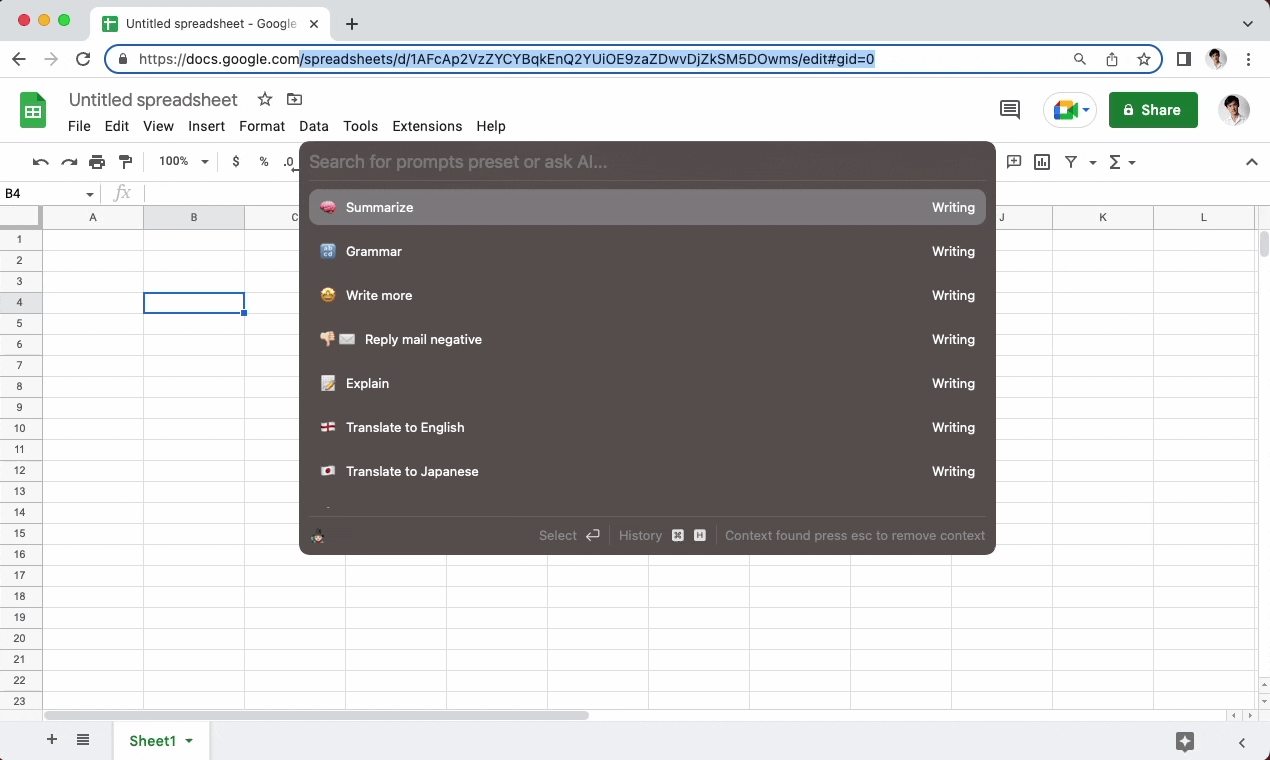
Task: Click the Share page icon in the address bar
Action: pos(1112,59)
